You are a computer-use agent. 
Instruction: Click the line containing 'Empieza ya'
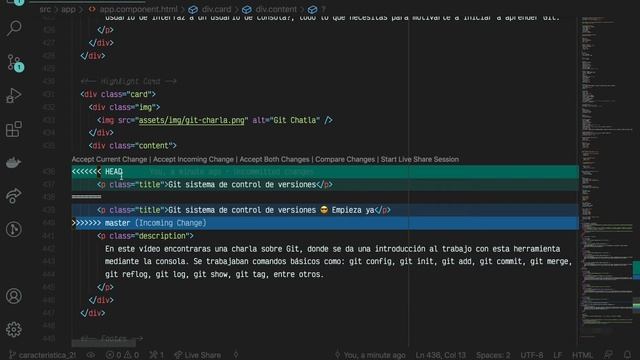325,210
